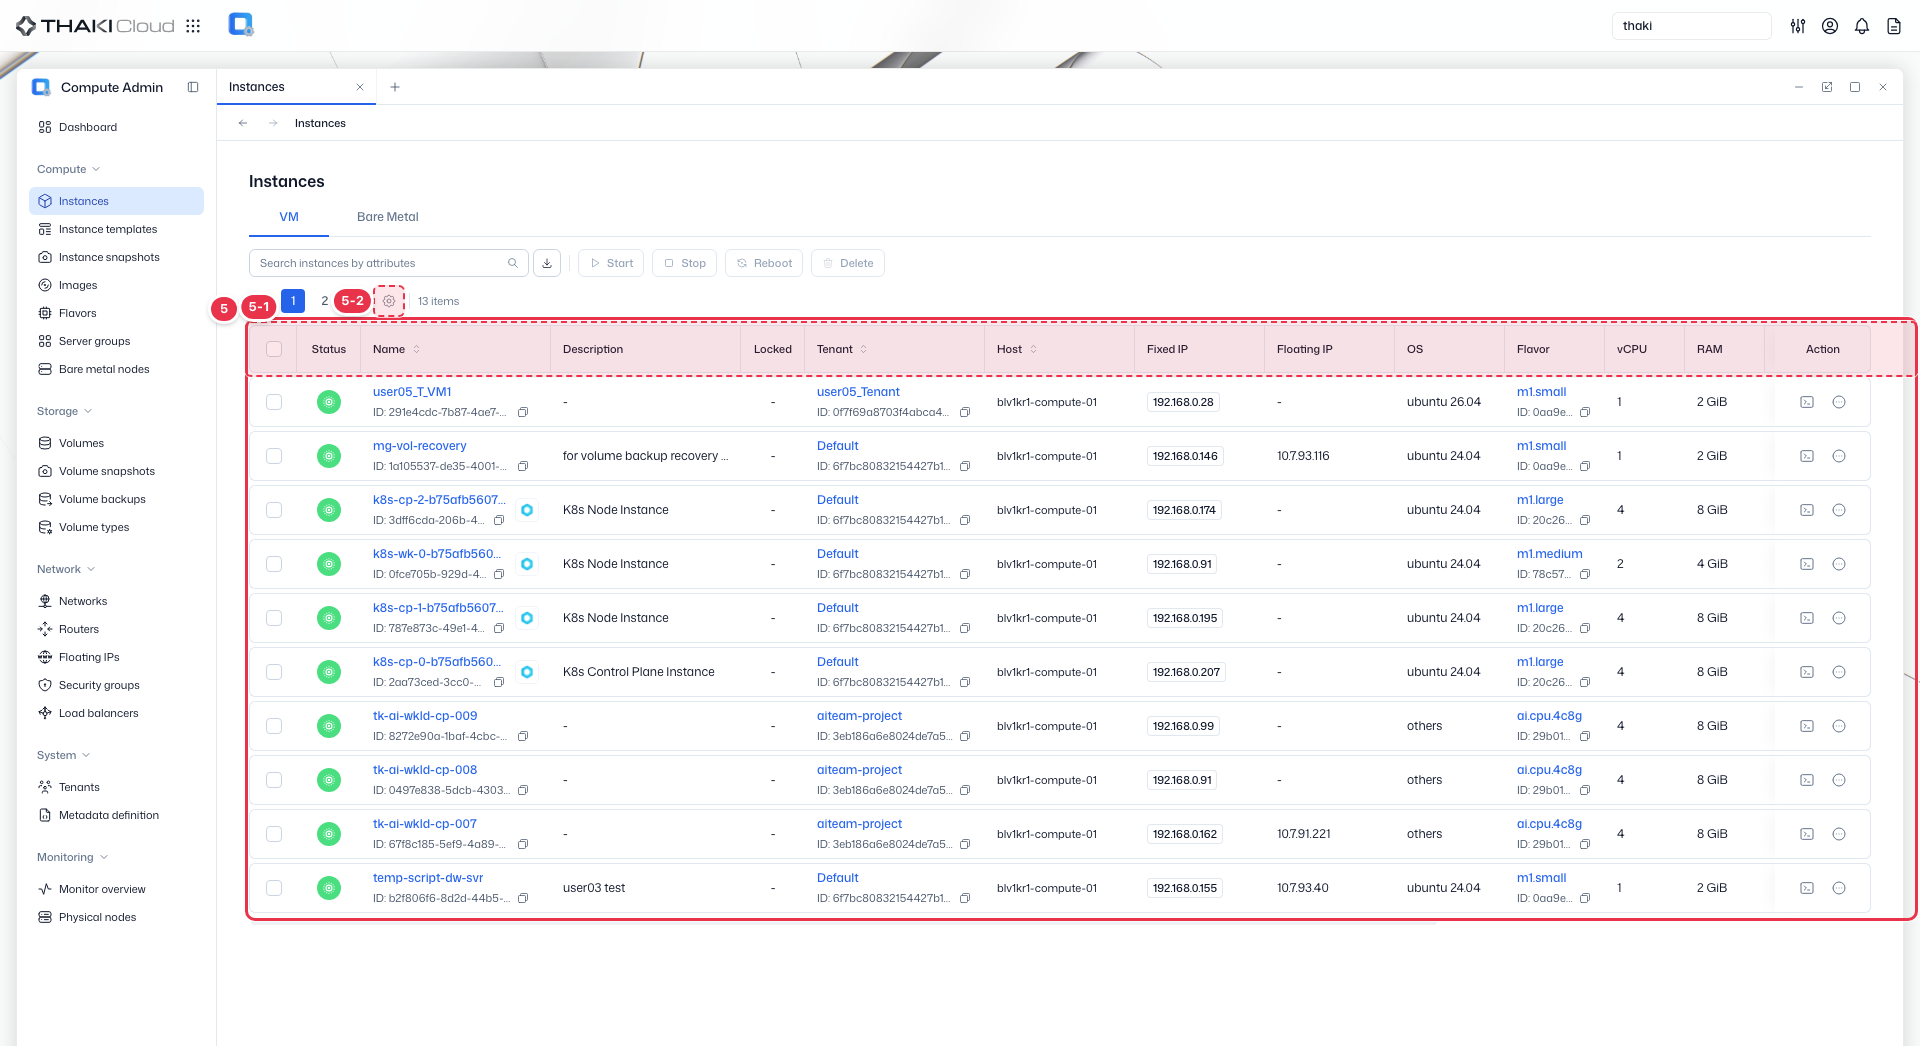Open console for mg-vol-recovery instance
This screenshot has height=1046, width=1920.
1806,456
